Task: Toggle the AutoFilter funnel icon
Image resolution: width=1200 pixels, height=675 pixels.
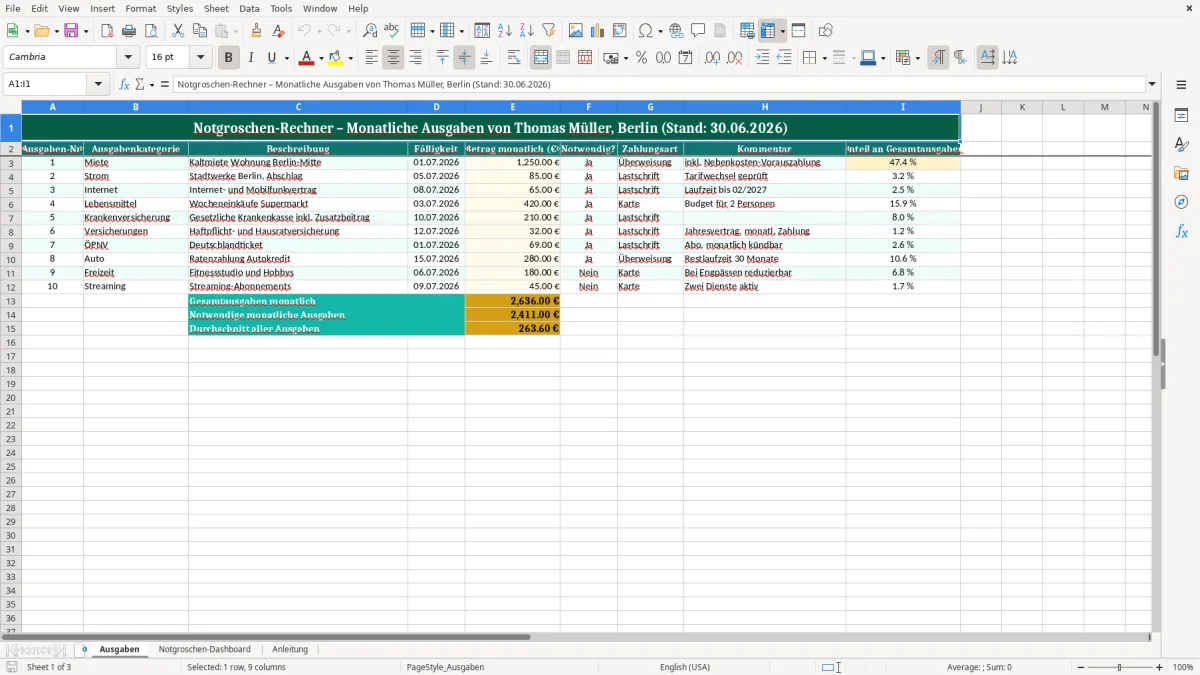Action: click(548, 31)
